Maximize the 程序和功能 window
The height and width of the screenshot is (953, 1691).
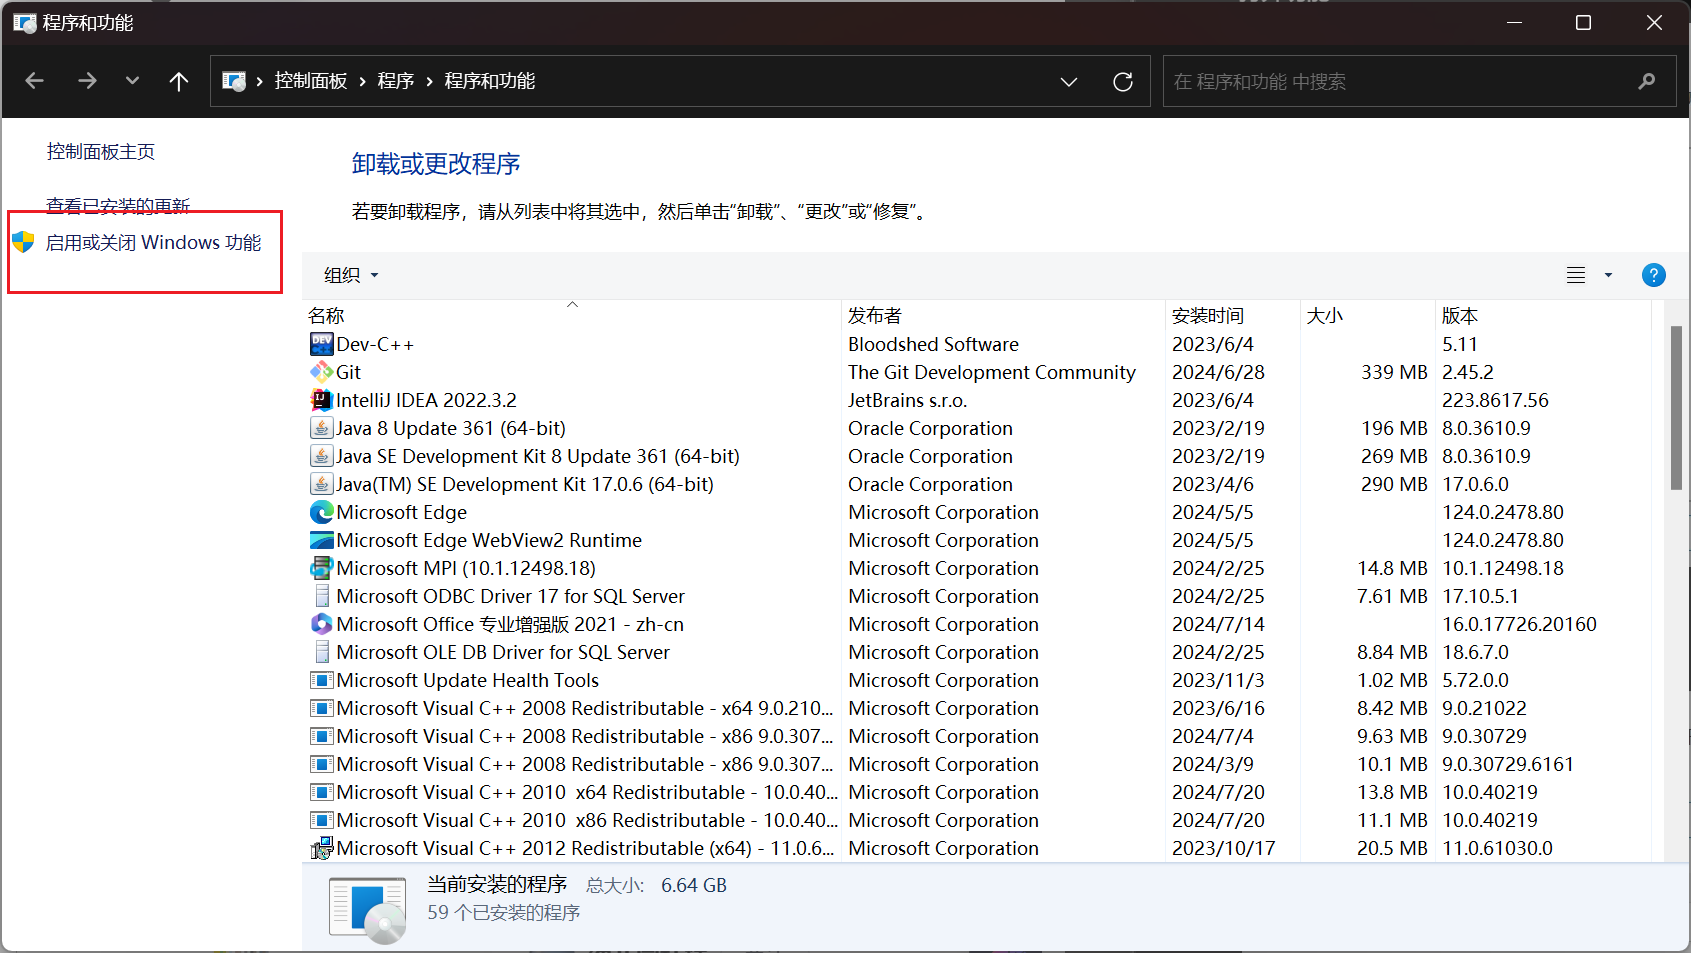click(x=1583, y=23)
